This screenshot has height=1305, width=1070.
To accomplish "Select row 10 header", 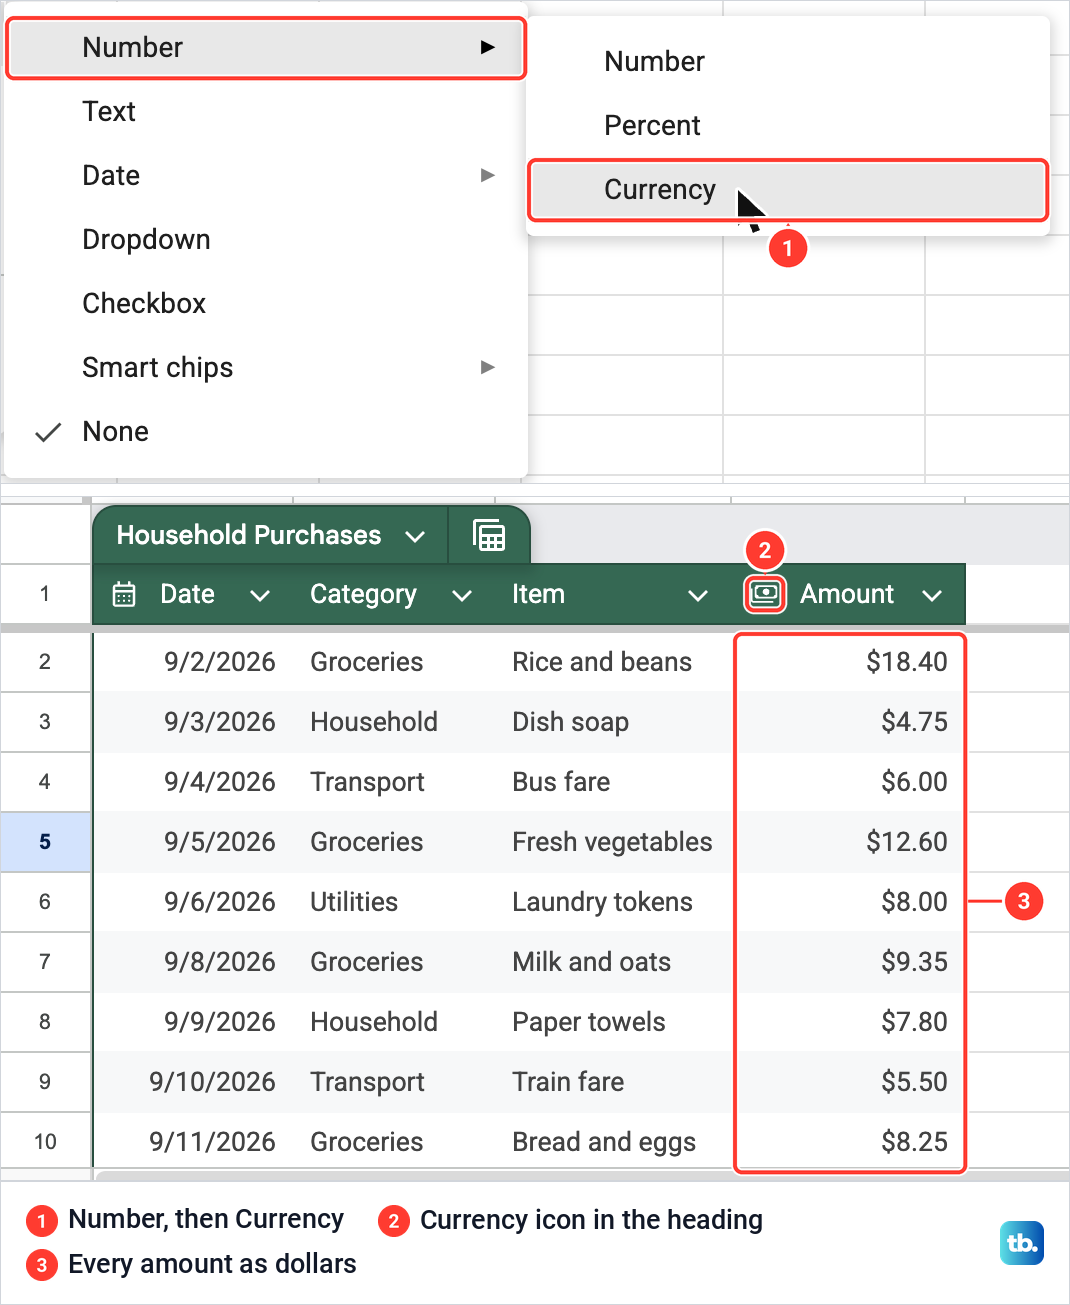I will point(45,1142).
